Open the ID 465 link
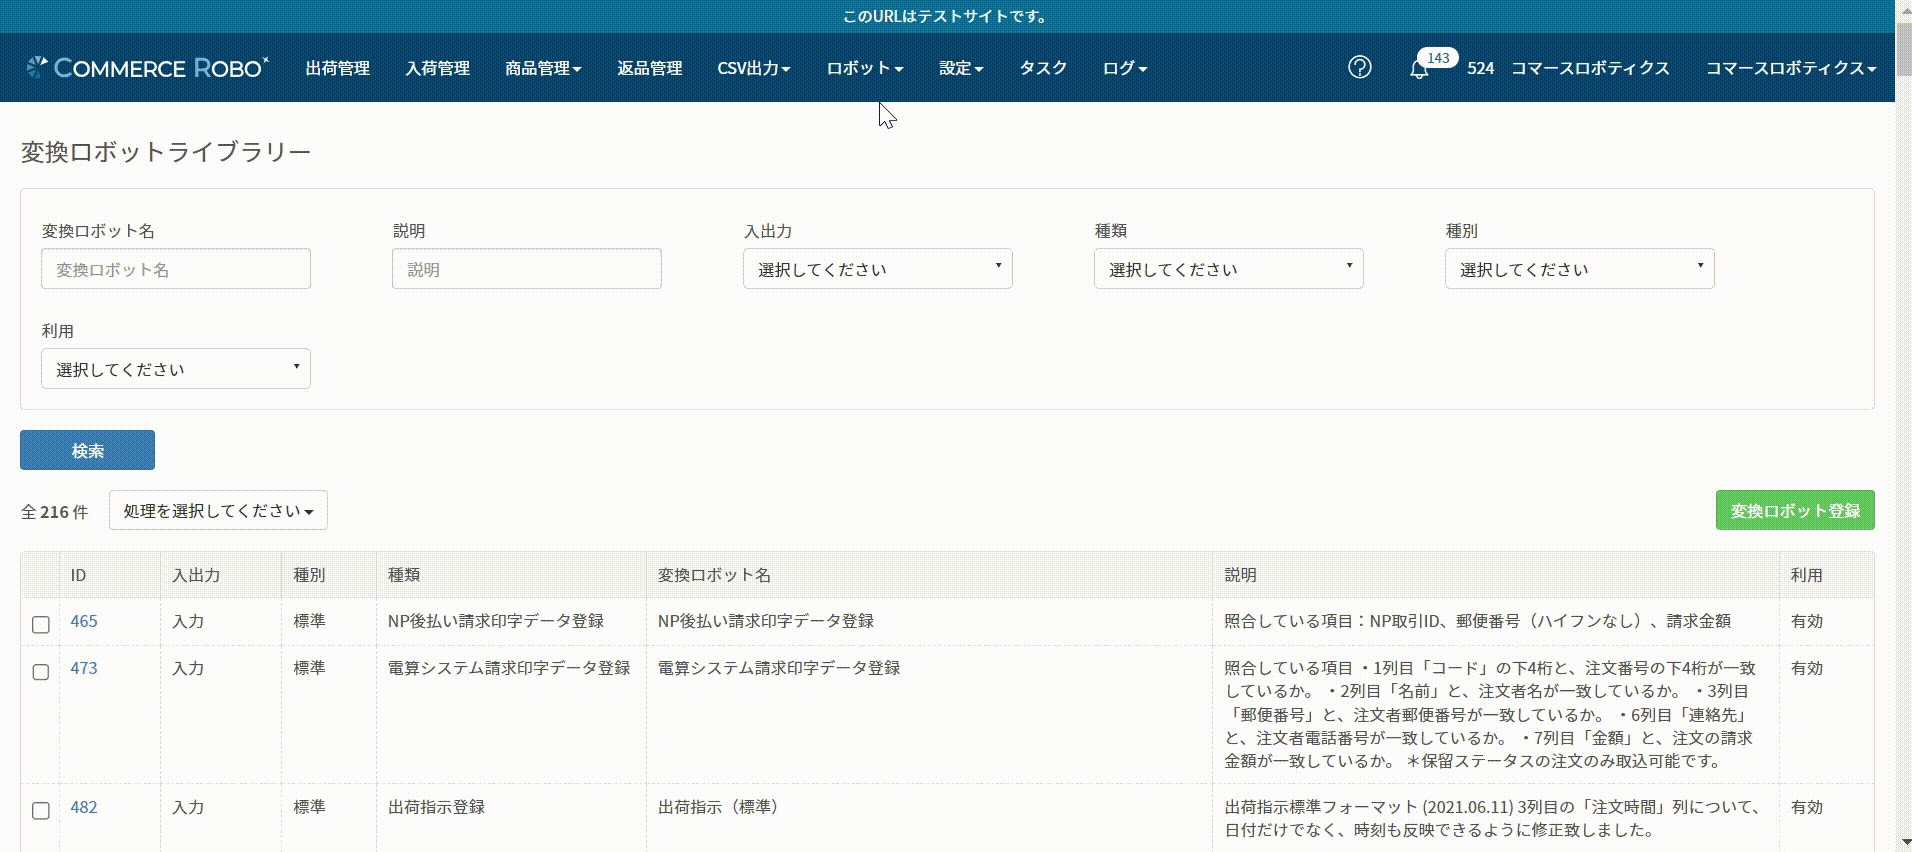Image resolution: width=1912 pixels, height=852 pixels. coord(84,621)
